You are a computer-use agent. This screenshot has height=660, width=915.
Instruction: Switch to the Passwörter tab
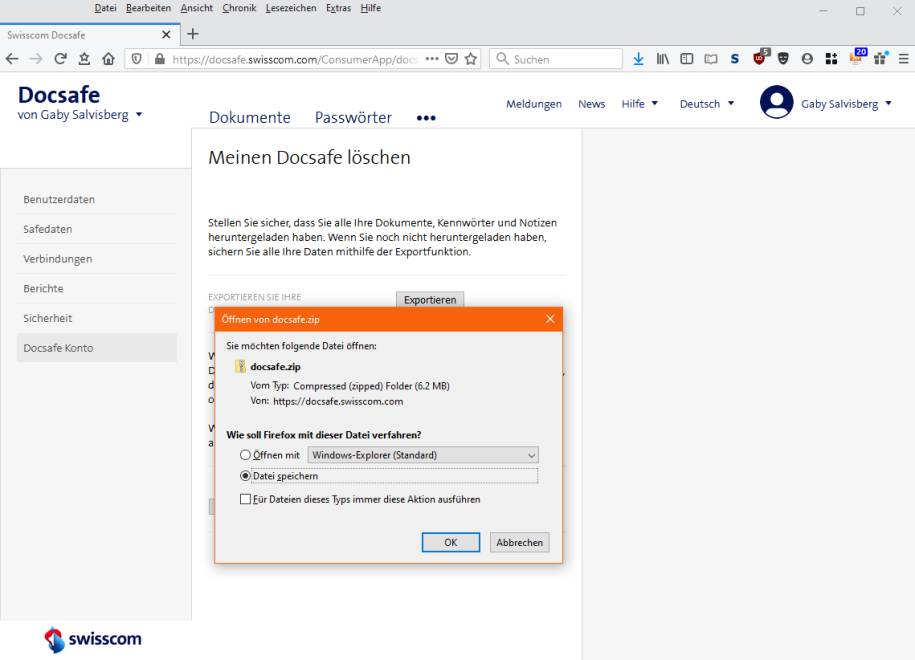[x=353, y=117]
